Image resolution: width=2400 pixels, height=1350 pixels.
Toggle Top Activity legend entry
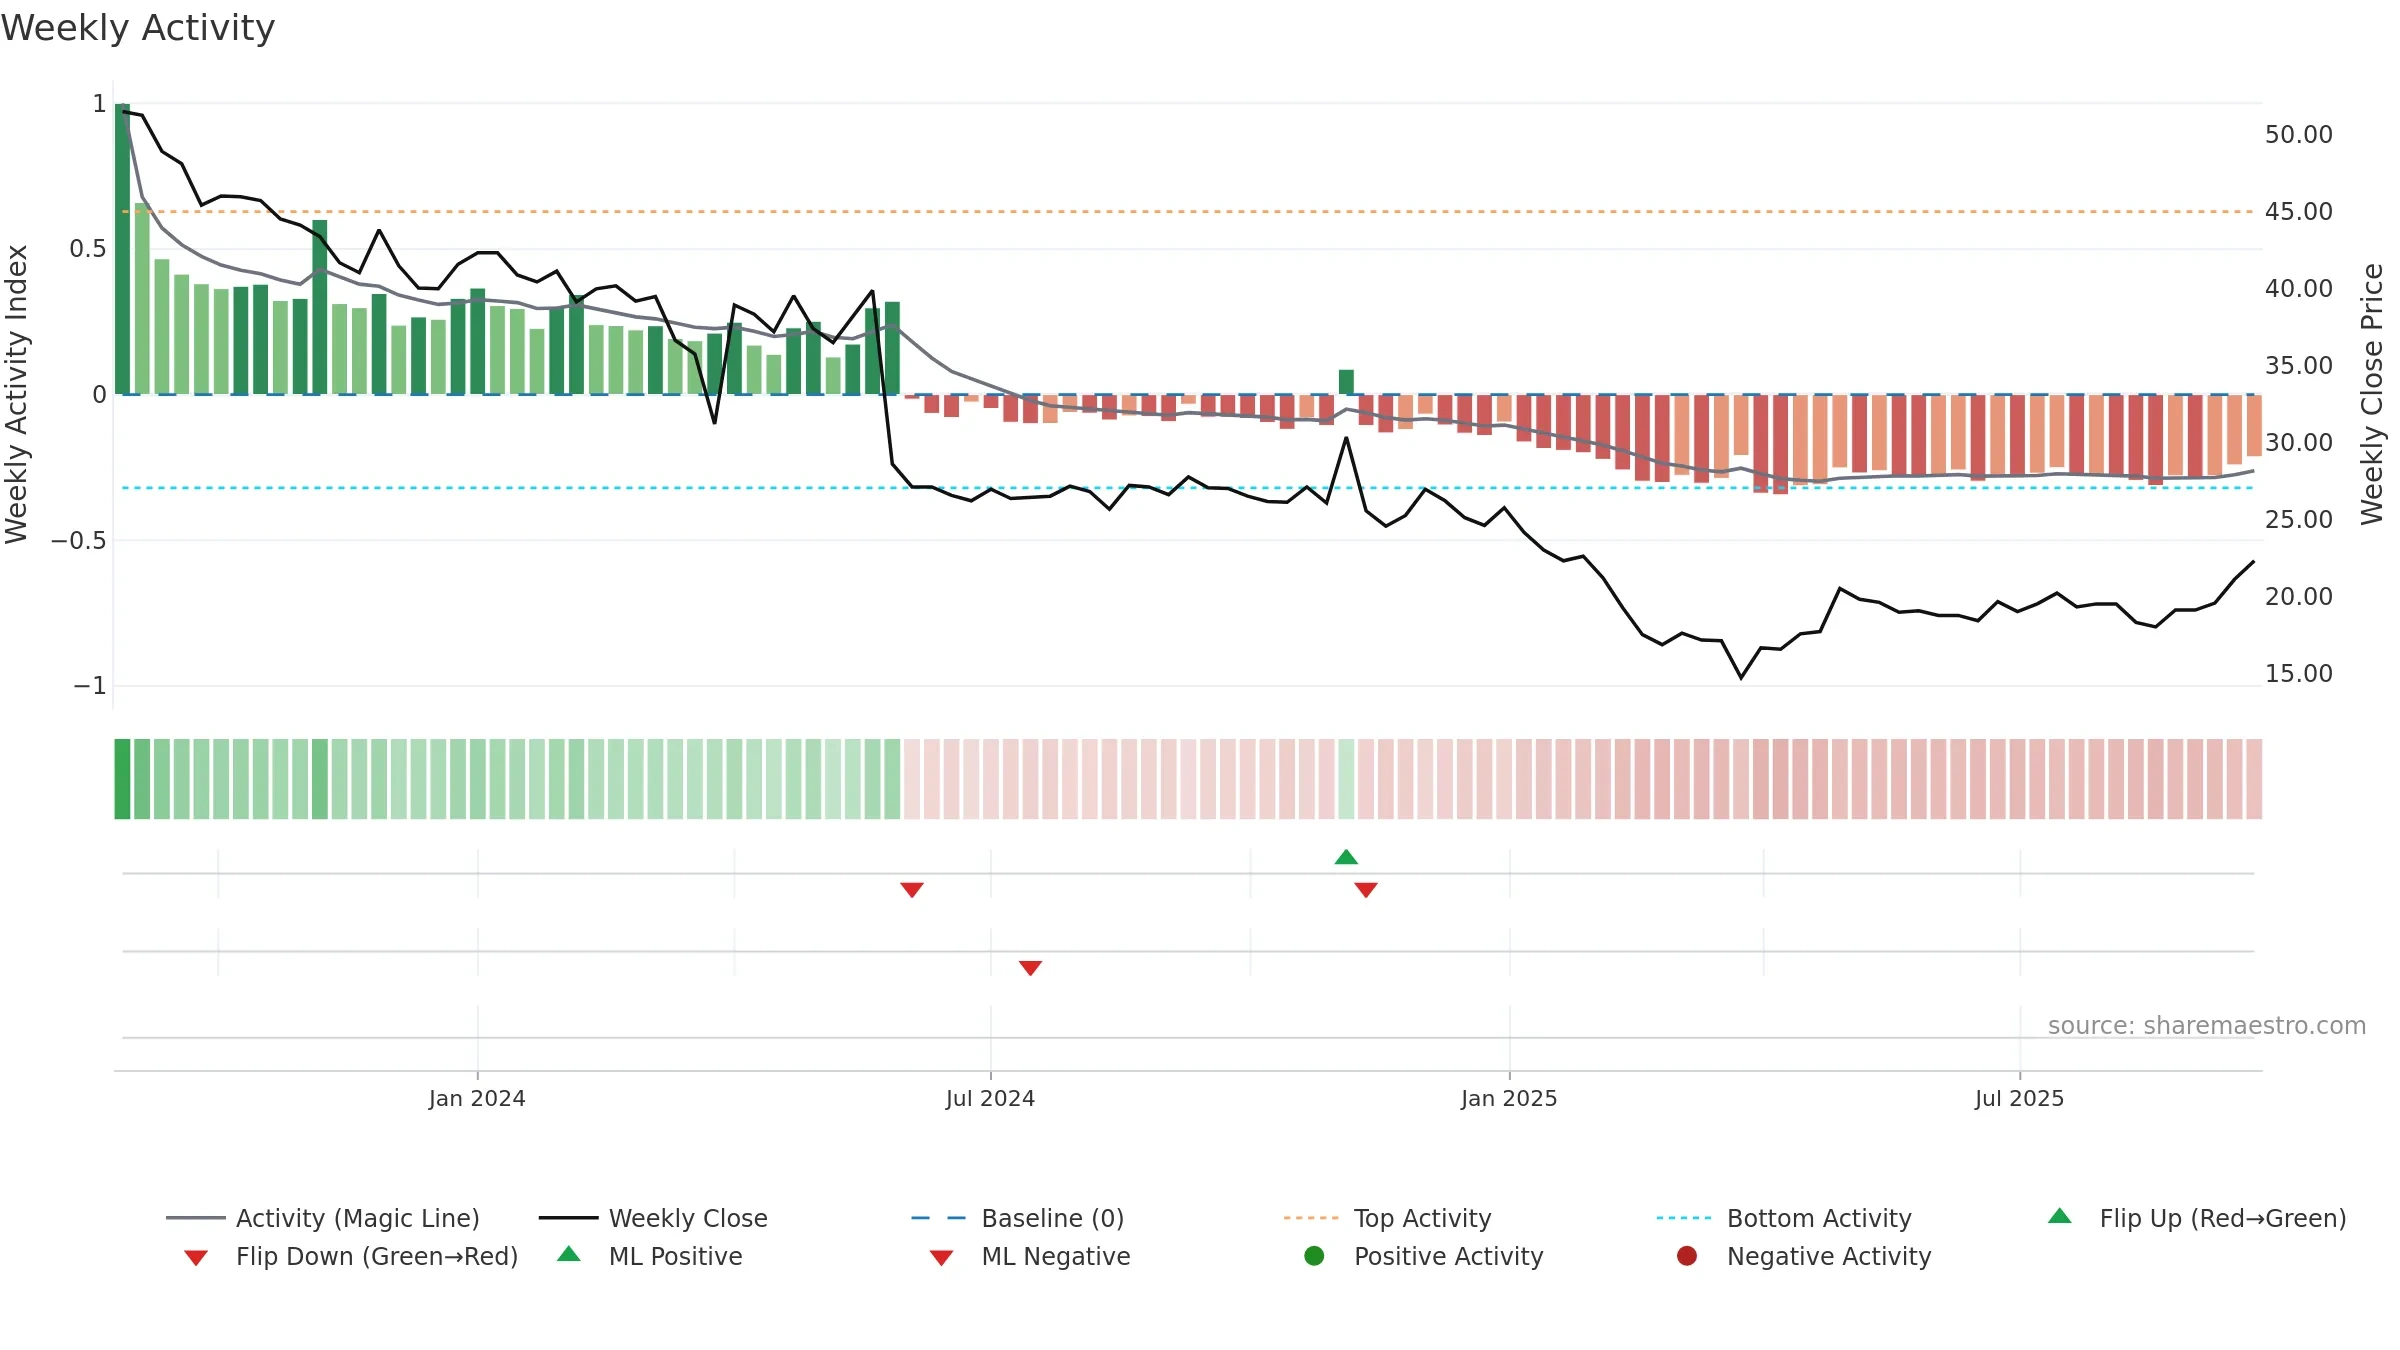click(1387, 1218)
